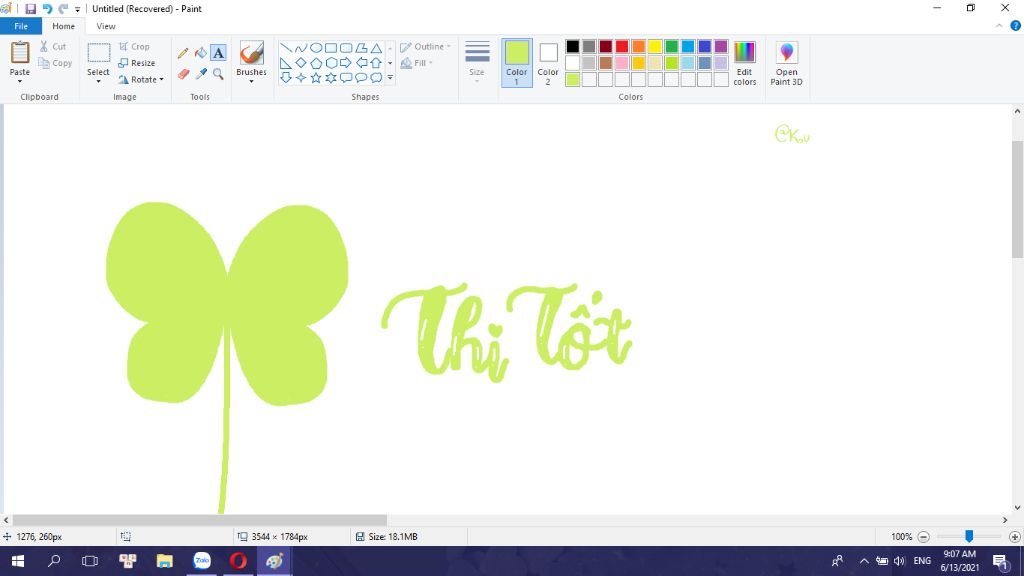Crop the image with the Crop button
The height and width of the screenshot is (576, 1024).
click(135, 46)
